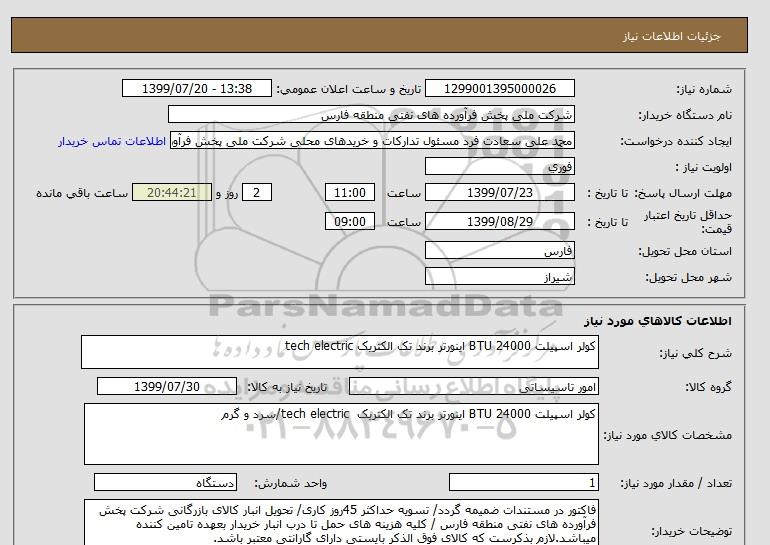
Task: Click the label گروه کالا
Action: pyautogui.click(x=708, y=387)
